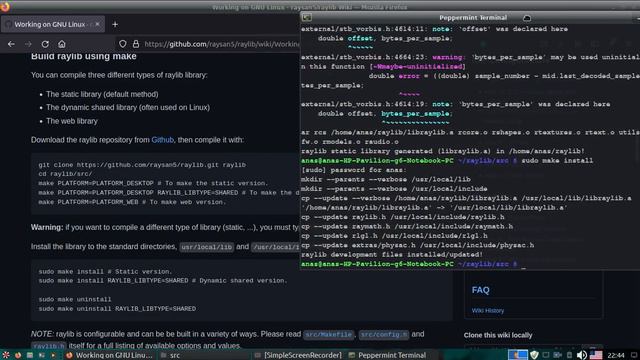Click the icon right of Peppermint Terminal title
Viewport: 640px width, 360px height.
(527, 18)
